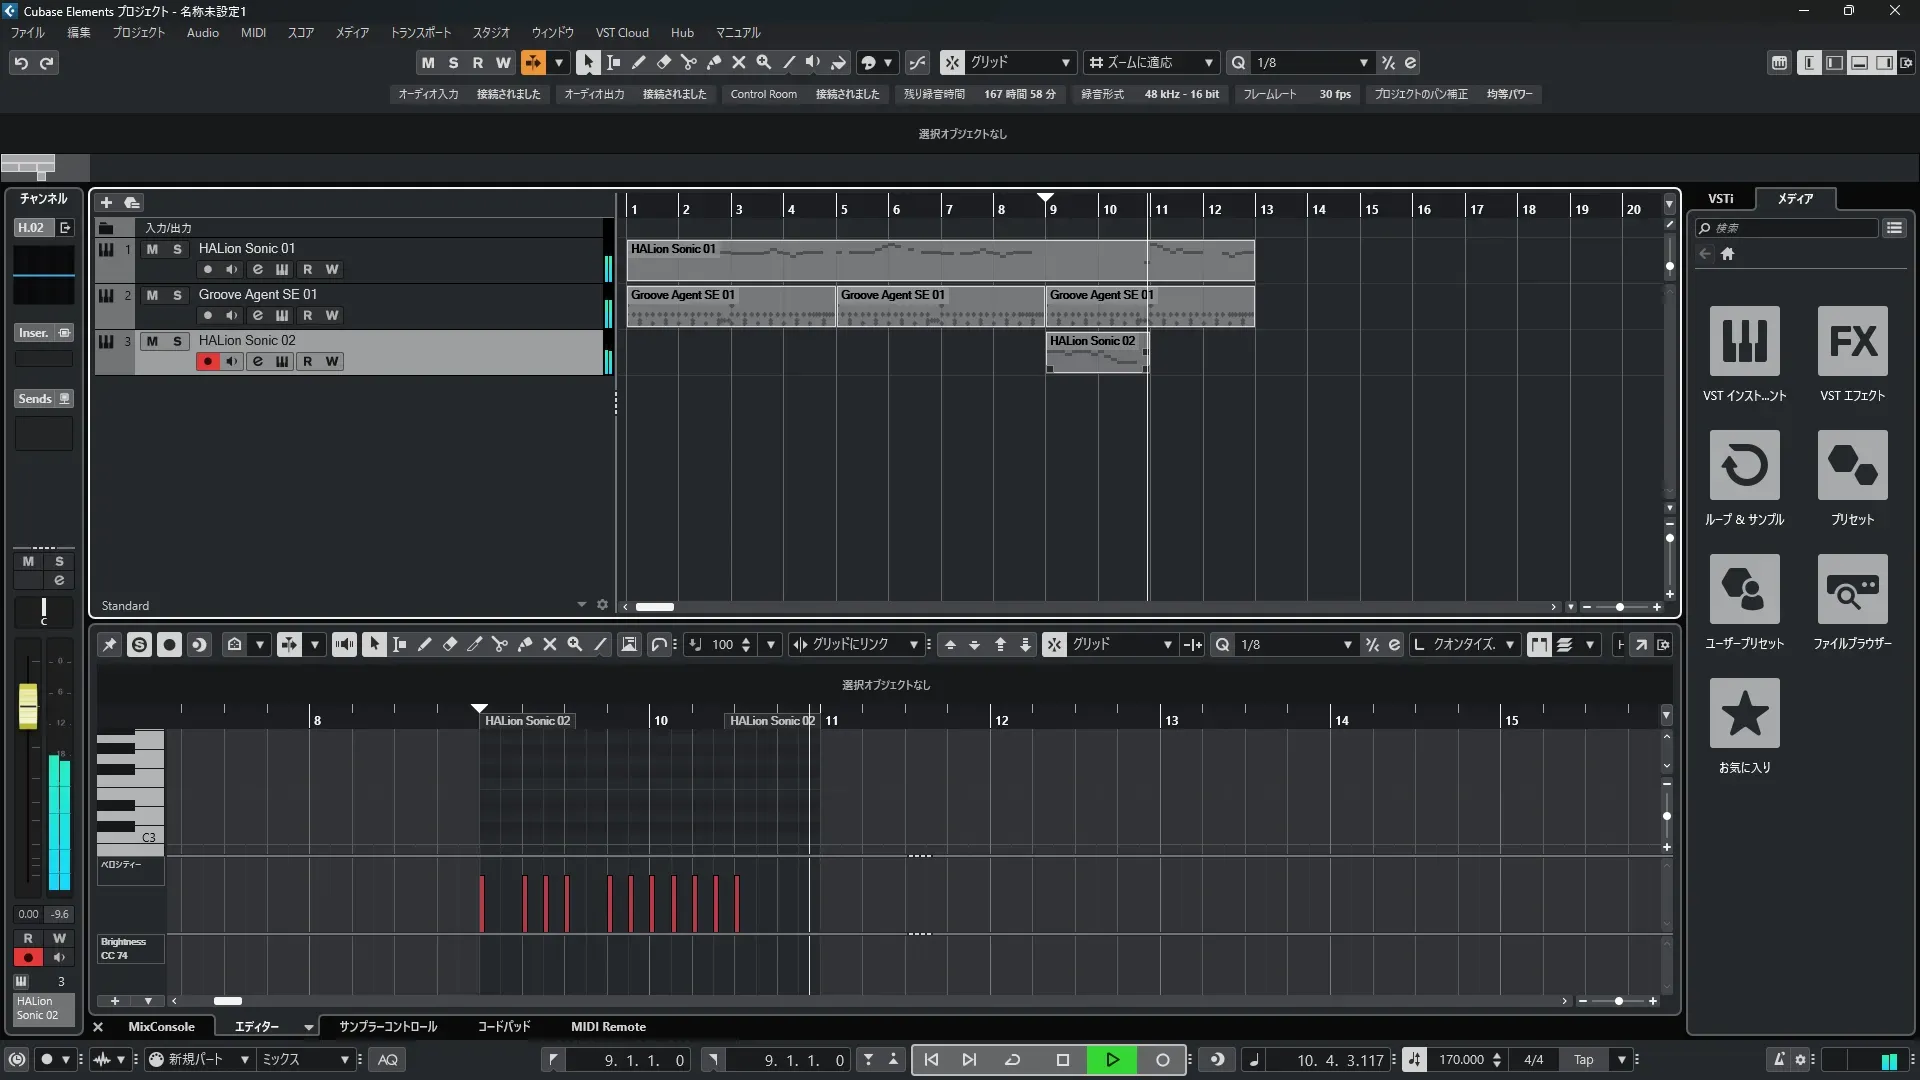Select the Glue tool in the project toolbar
The height and width of the screenshot is (1080, 1920).
point(713,62)
